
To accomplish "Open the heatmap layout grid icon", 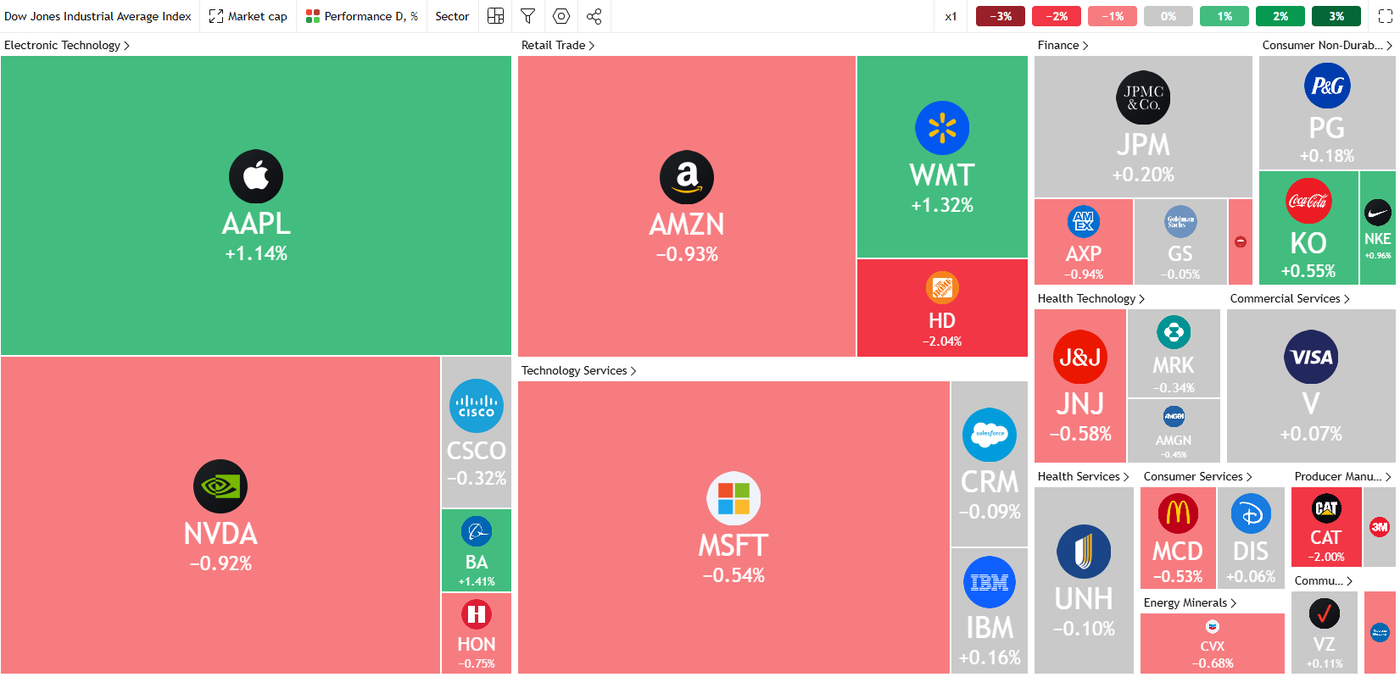I will point(495,16).
